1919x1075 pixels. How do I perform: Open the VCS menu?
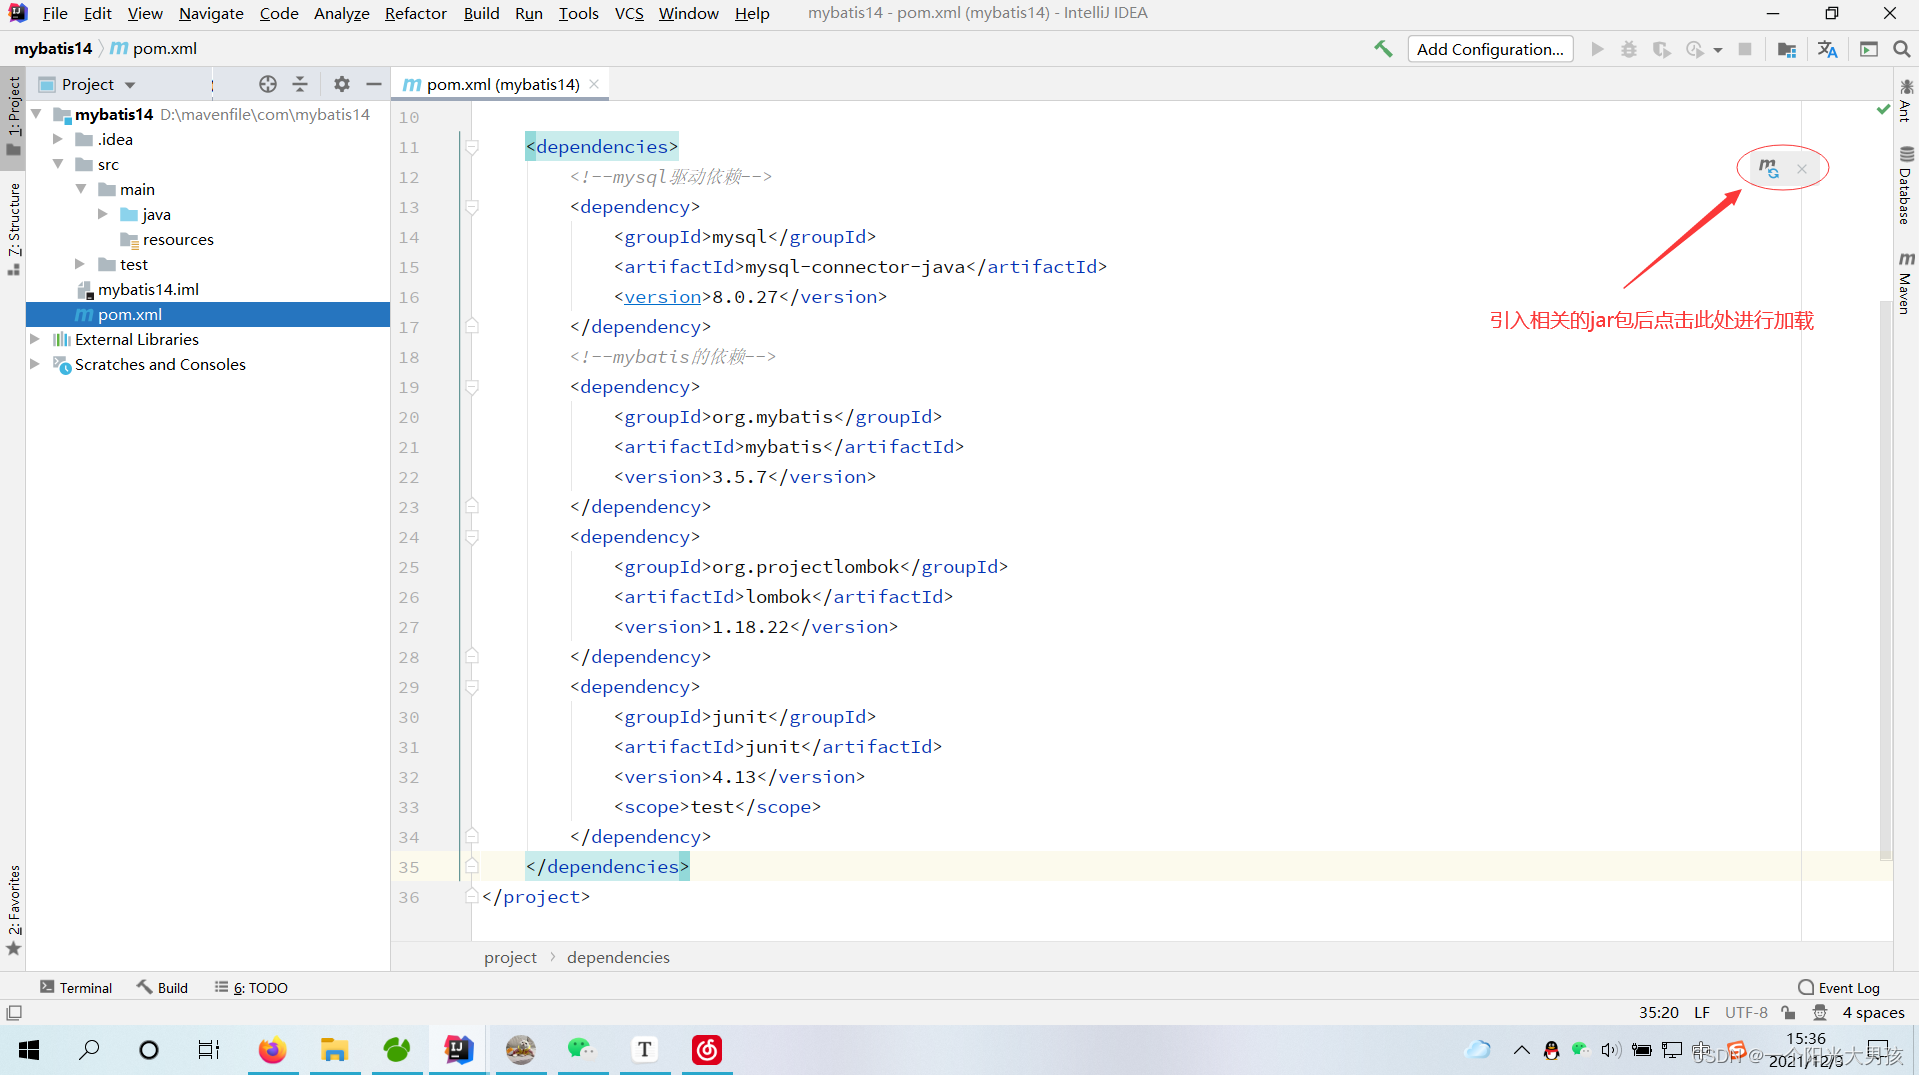point(629,13)
